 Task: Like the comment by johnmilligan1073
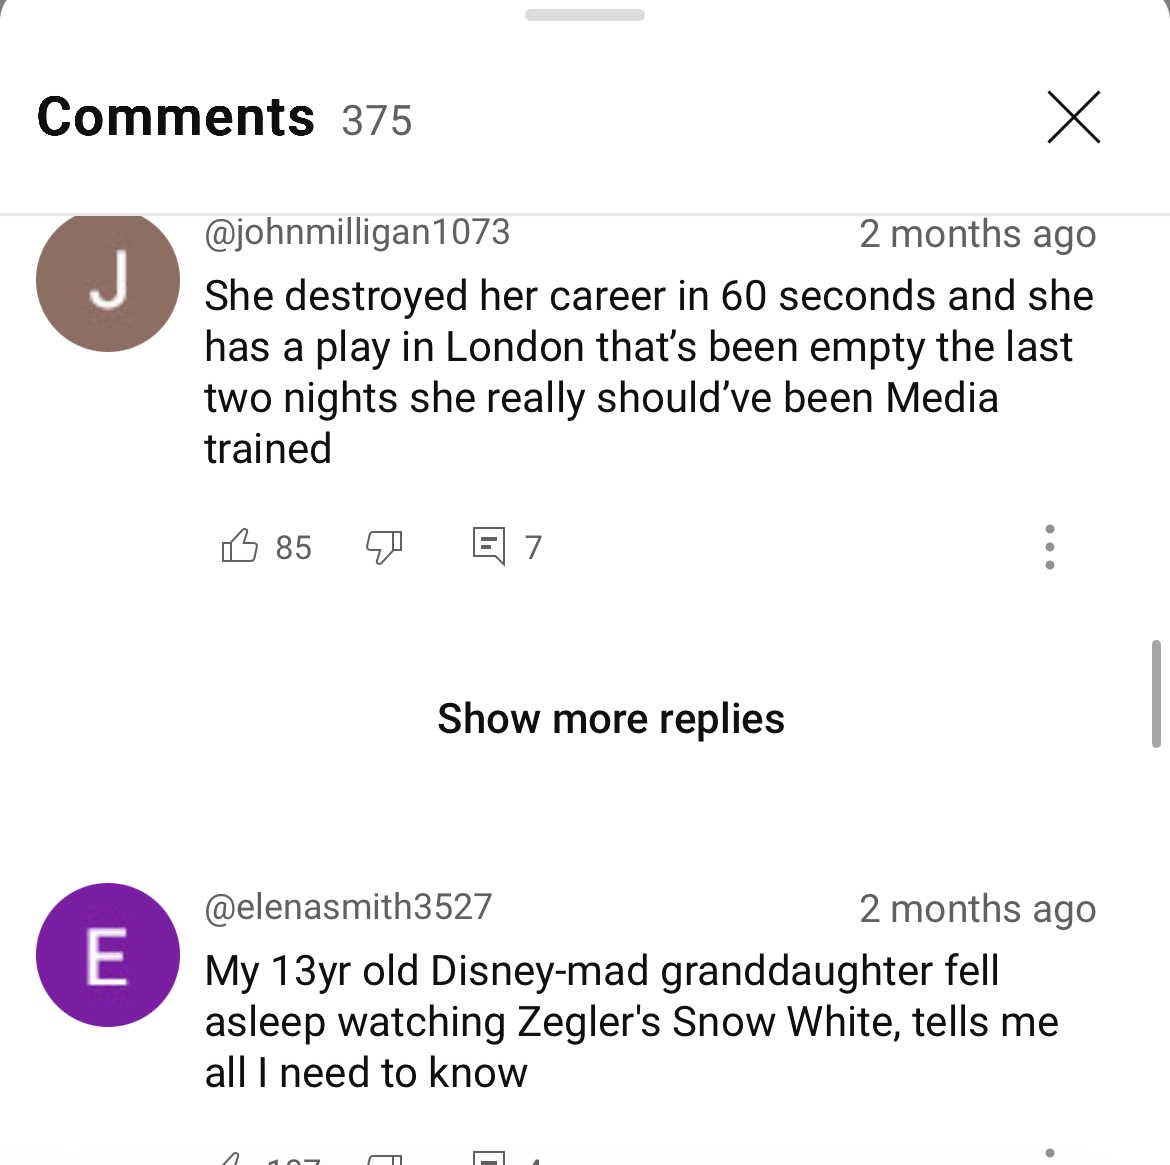[240, 546]
